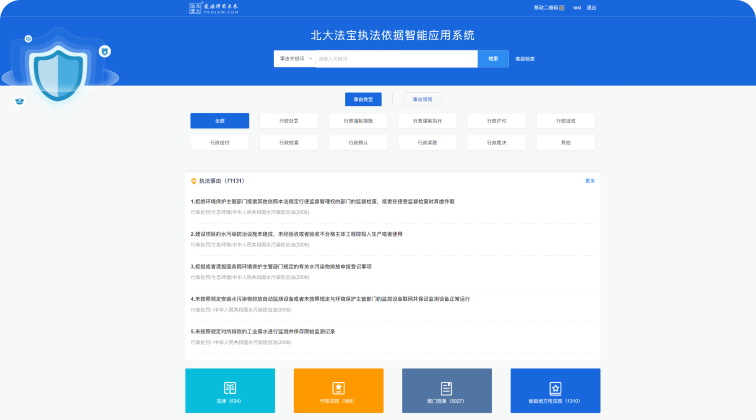Screen dimensions: 756x420
Task: Click the 更多 link in 执法事由 panel
Action: pyautogui.click(x=590, y=181)
